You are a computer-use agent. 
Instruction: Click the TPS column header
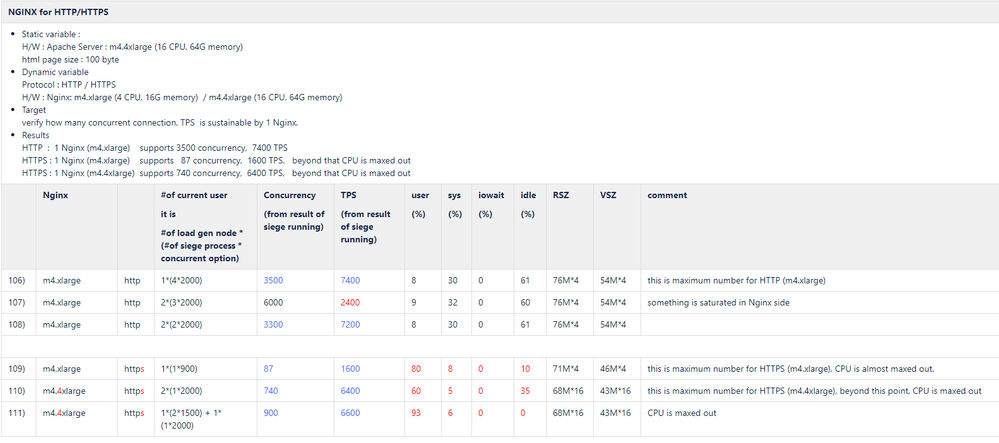coord(349,195)
